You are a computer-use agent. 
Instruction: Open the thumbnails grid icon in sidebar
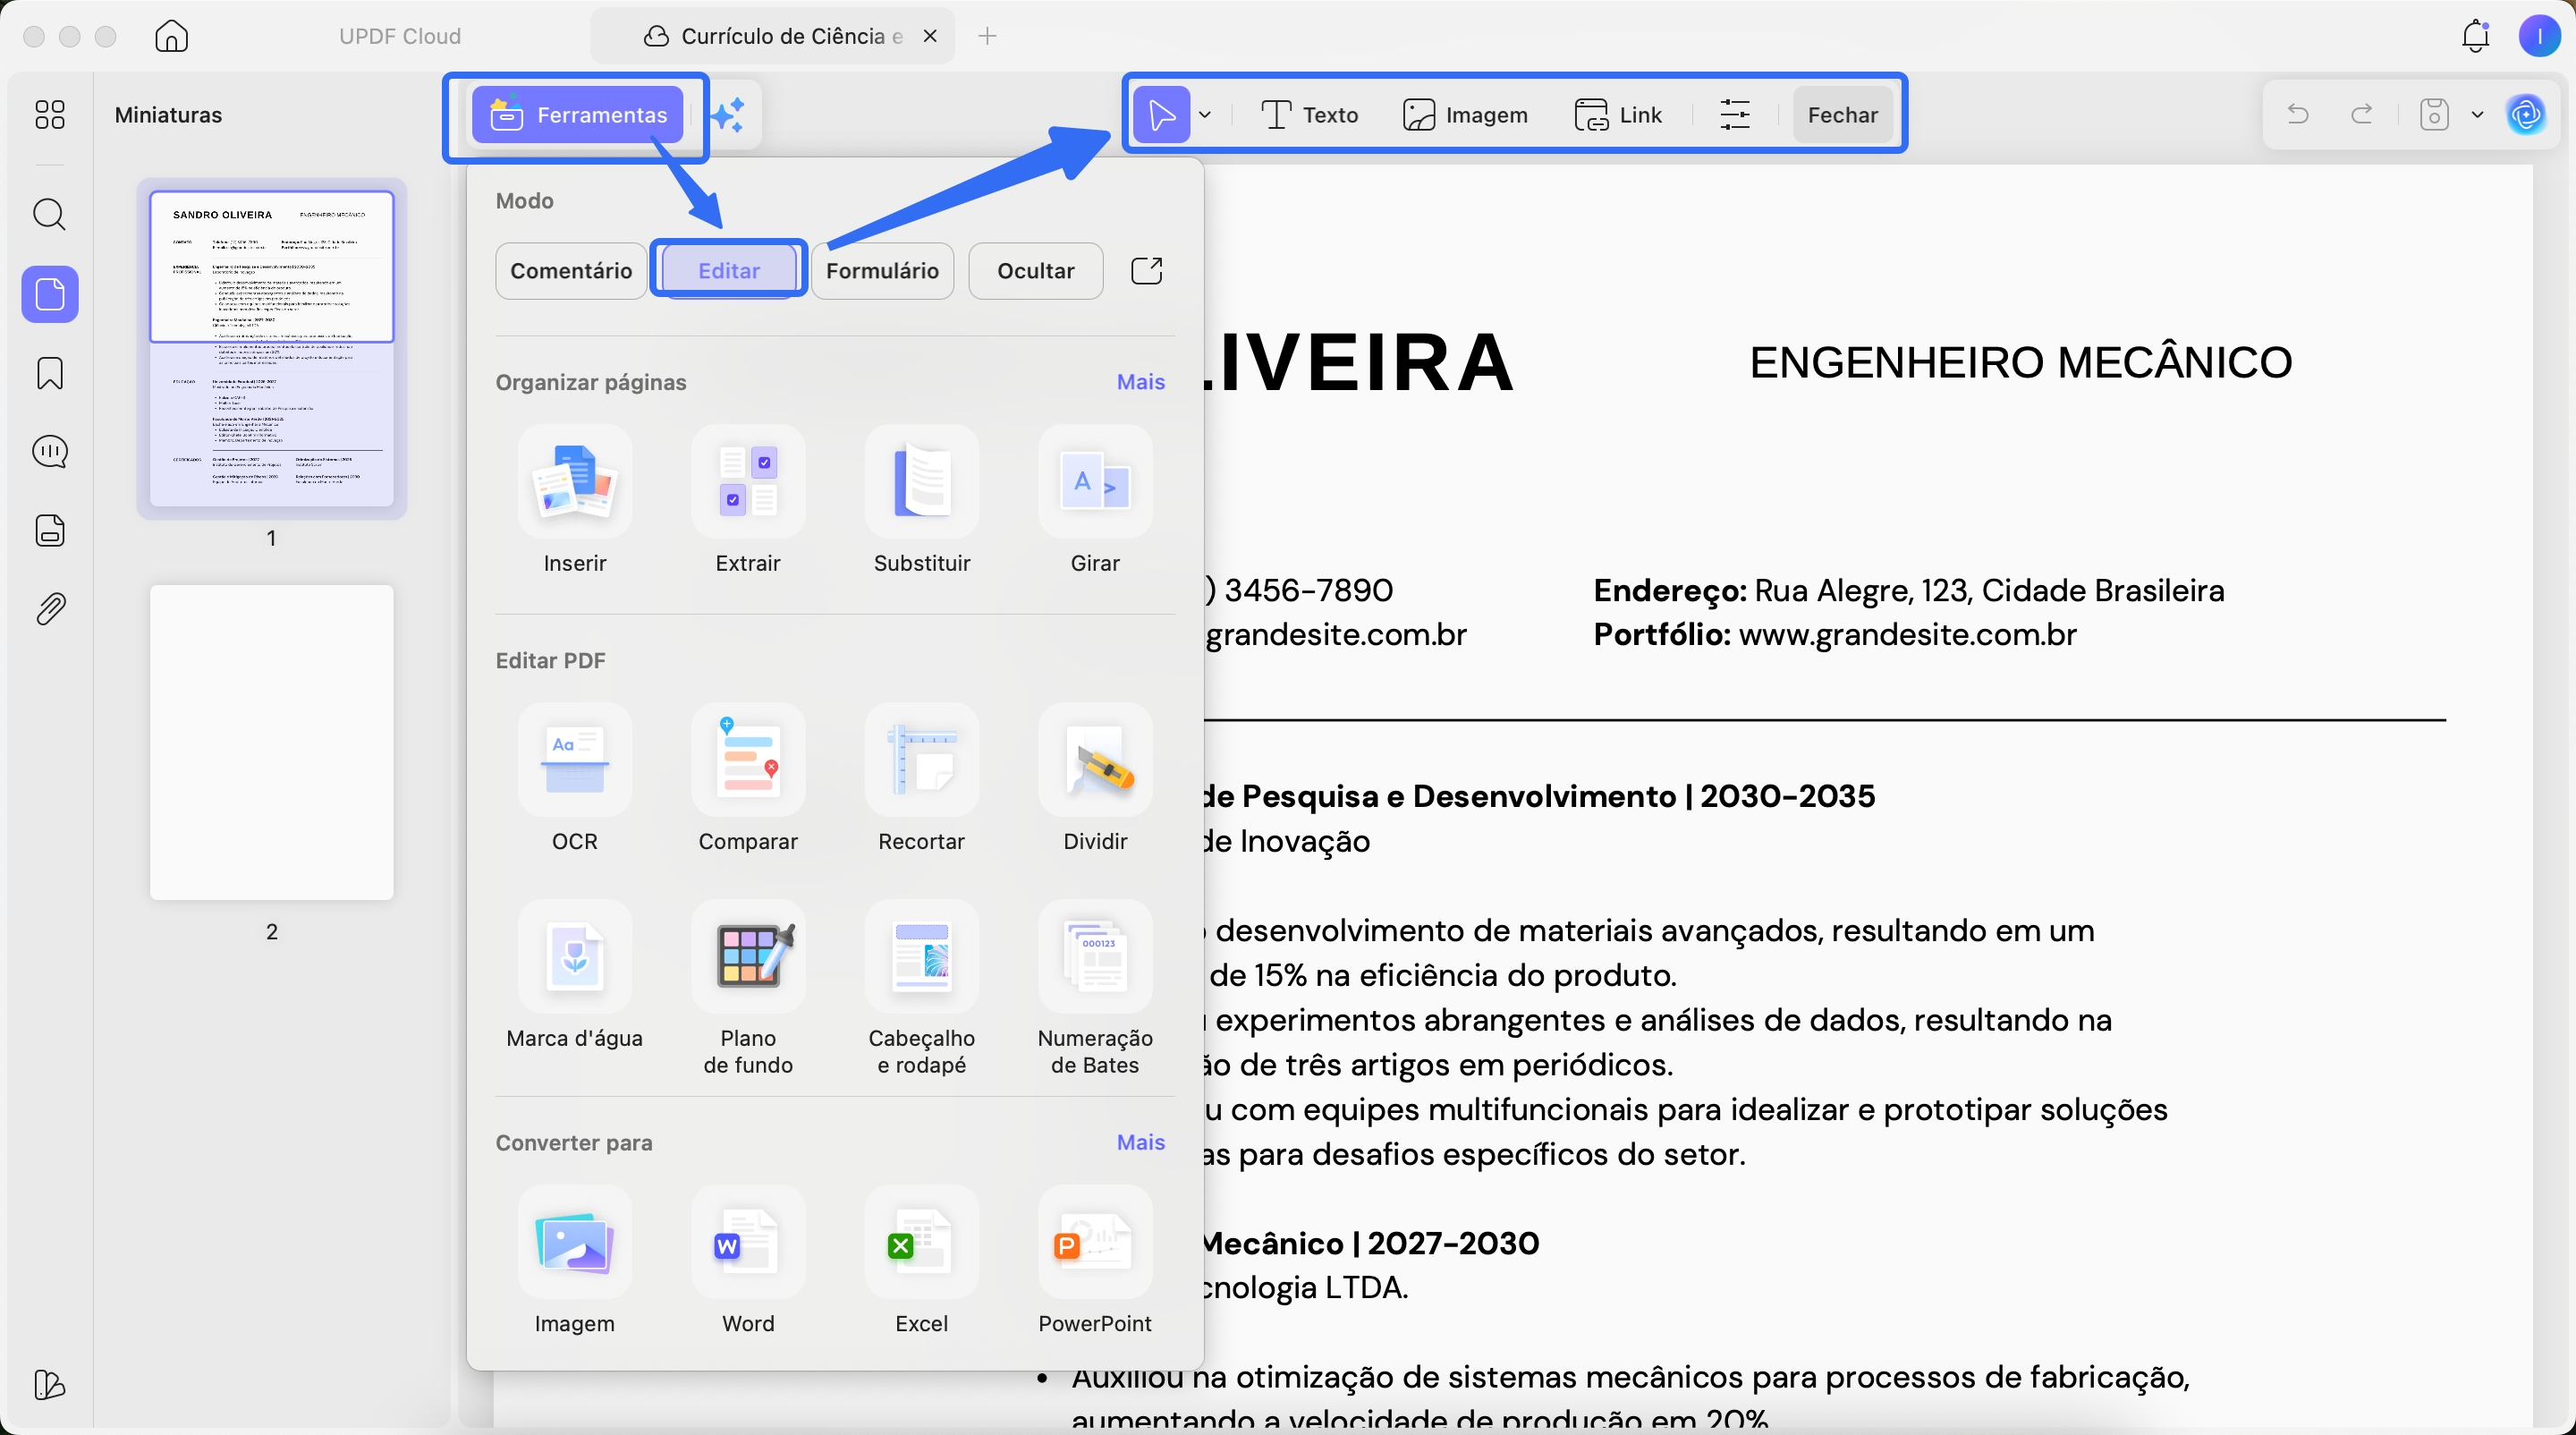[x=49, y=115]
